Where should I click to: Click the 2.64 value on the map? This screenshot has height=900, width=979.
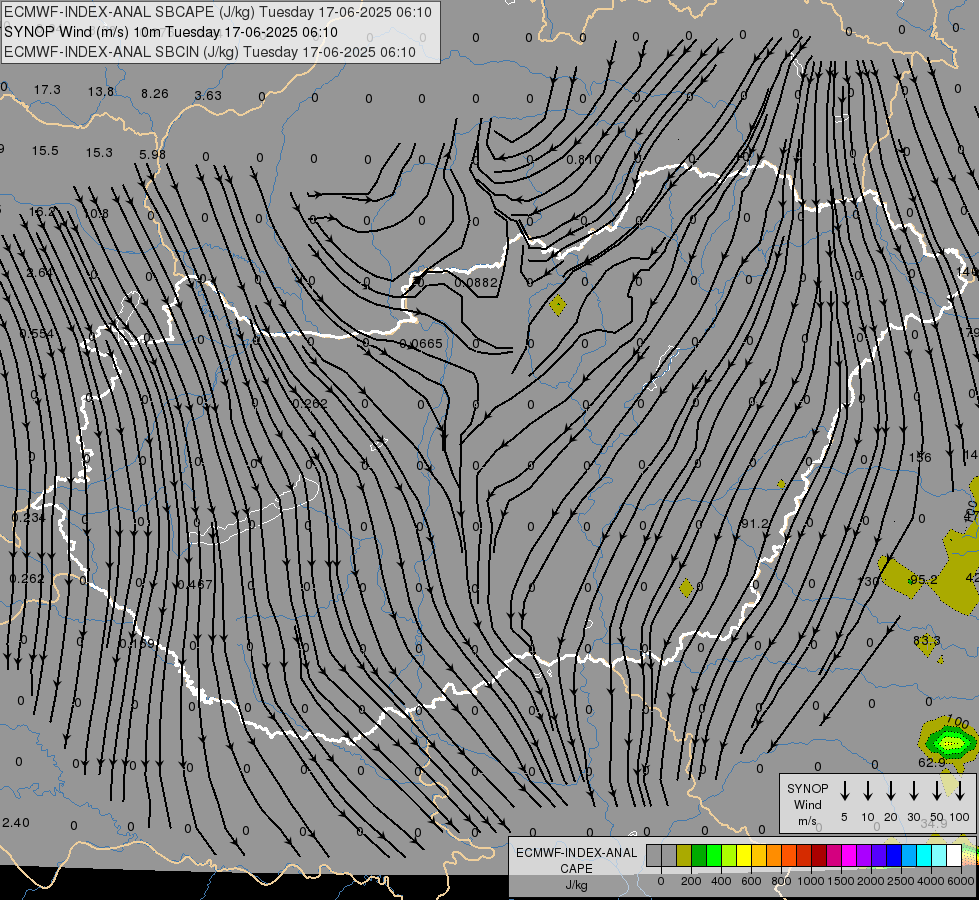[39, 273]
